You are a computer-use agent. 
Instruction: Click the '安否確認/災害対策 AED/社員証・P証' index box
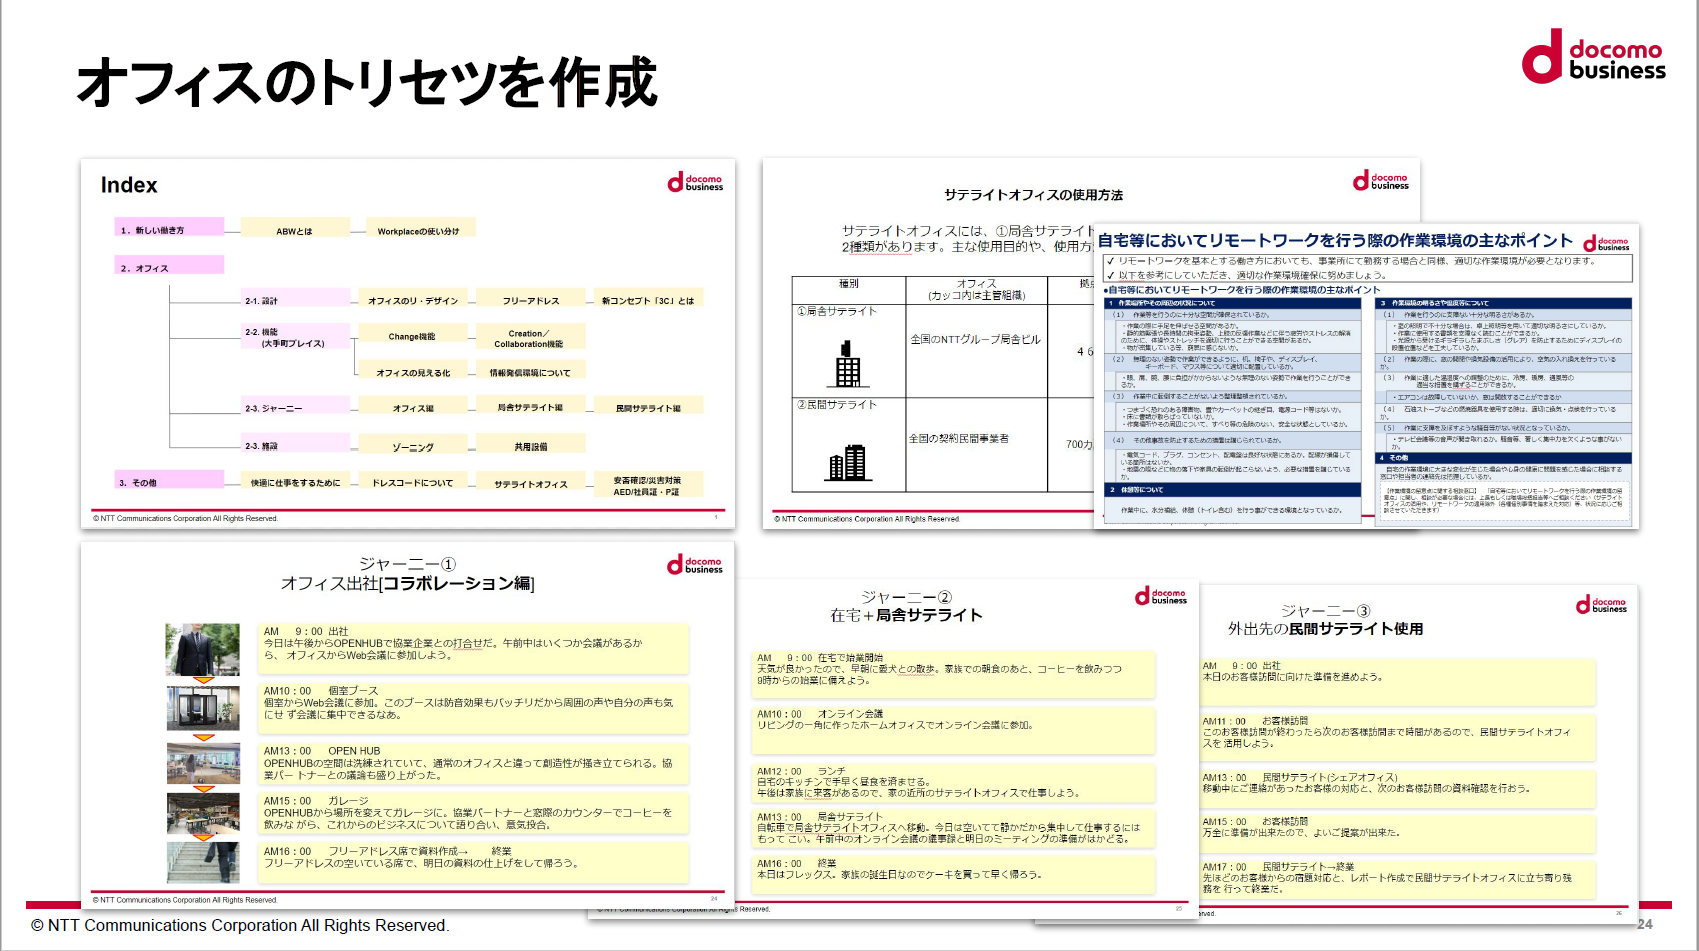coord(649,485)
